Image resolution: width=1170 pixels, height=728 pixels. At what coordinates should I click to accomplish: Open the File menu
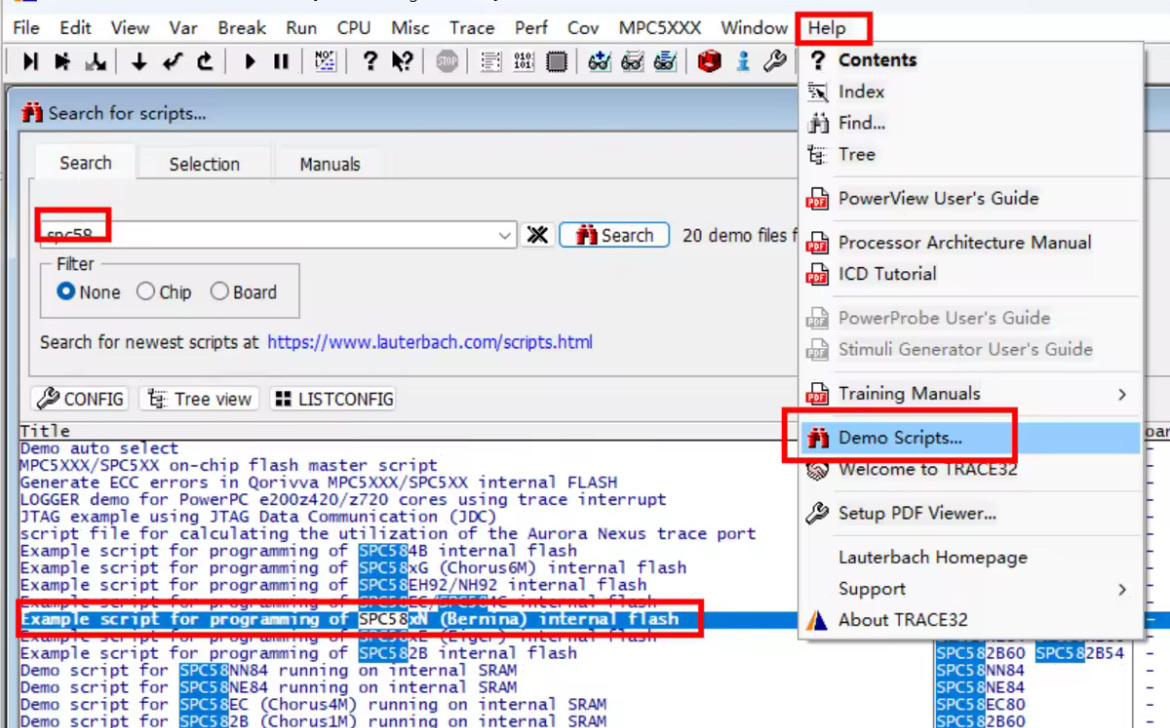26,28
